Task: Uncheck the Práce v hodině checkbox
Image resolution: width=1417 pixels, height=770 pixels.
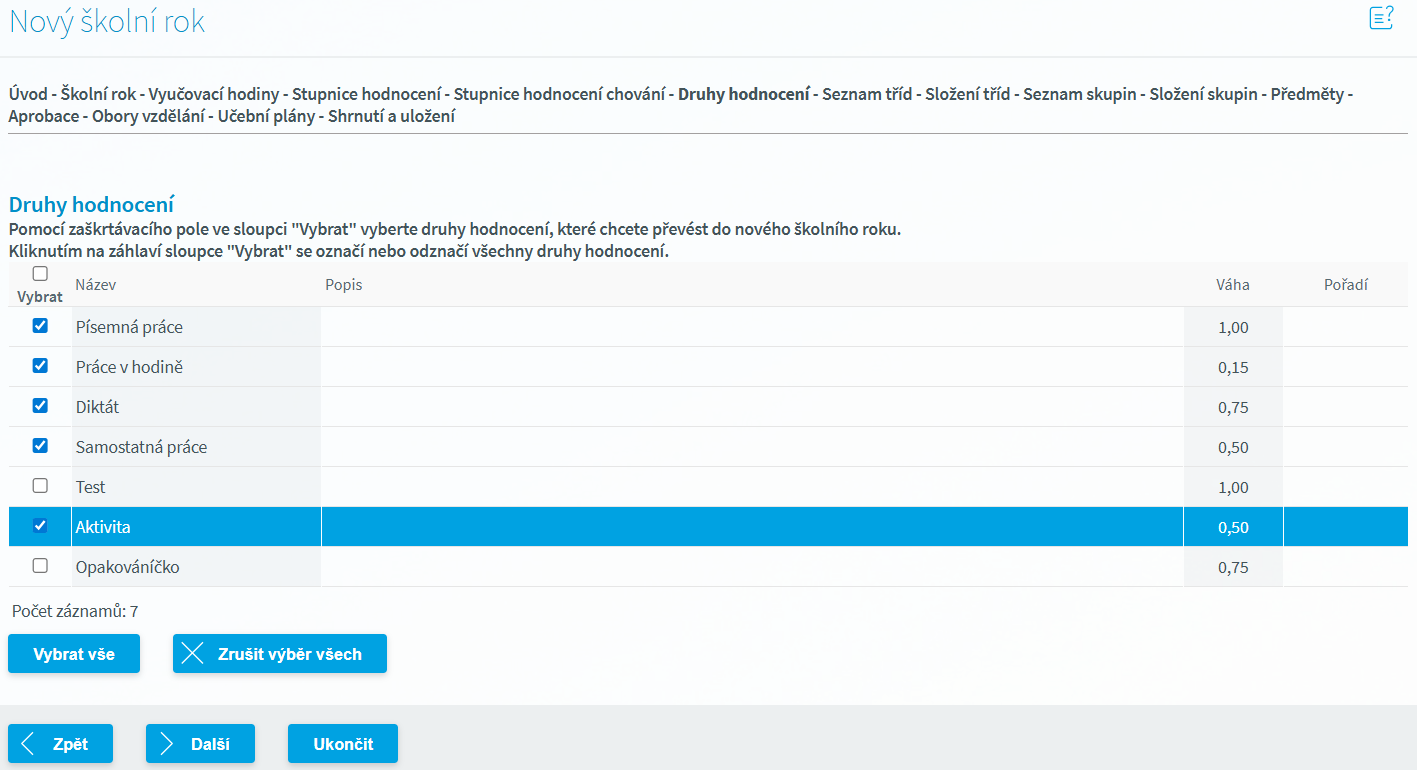Action: (40, 366)
